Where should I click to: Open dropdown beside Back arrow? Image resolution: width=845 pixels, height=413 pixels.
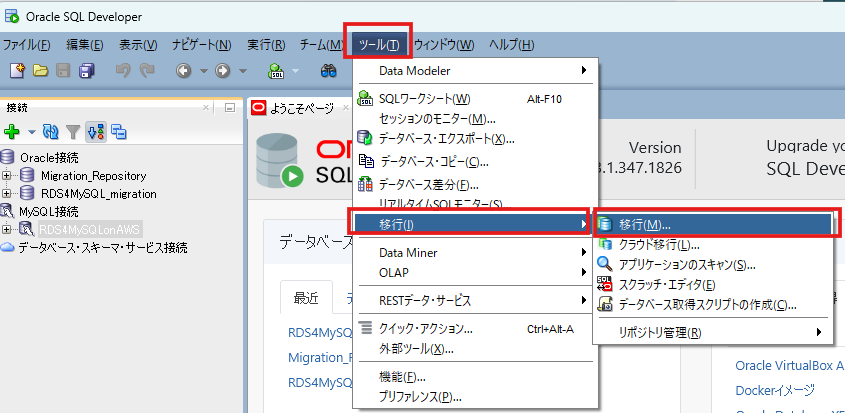pyautogui.click(x=204, y=71)
